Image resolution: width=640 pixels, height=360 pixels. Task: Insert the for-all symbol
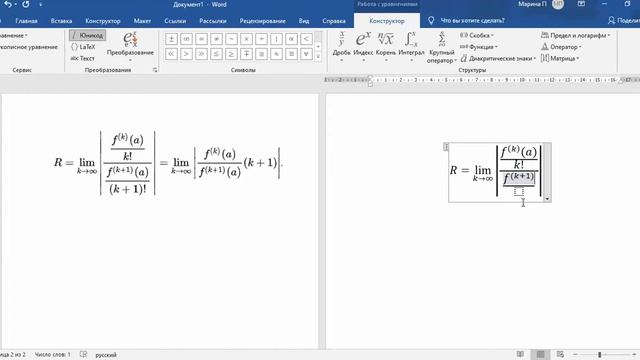[x=307, y=54]
